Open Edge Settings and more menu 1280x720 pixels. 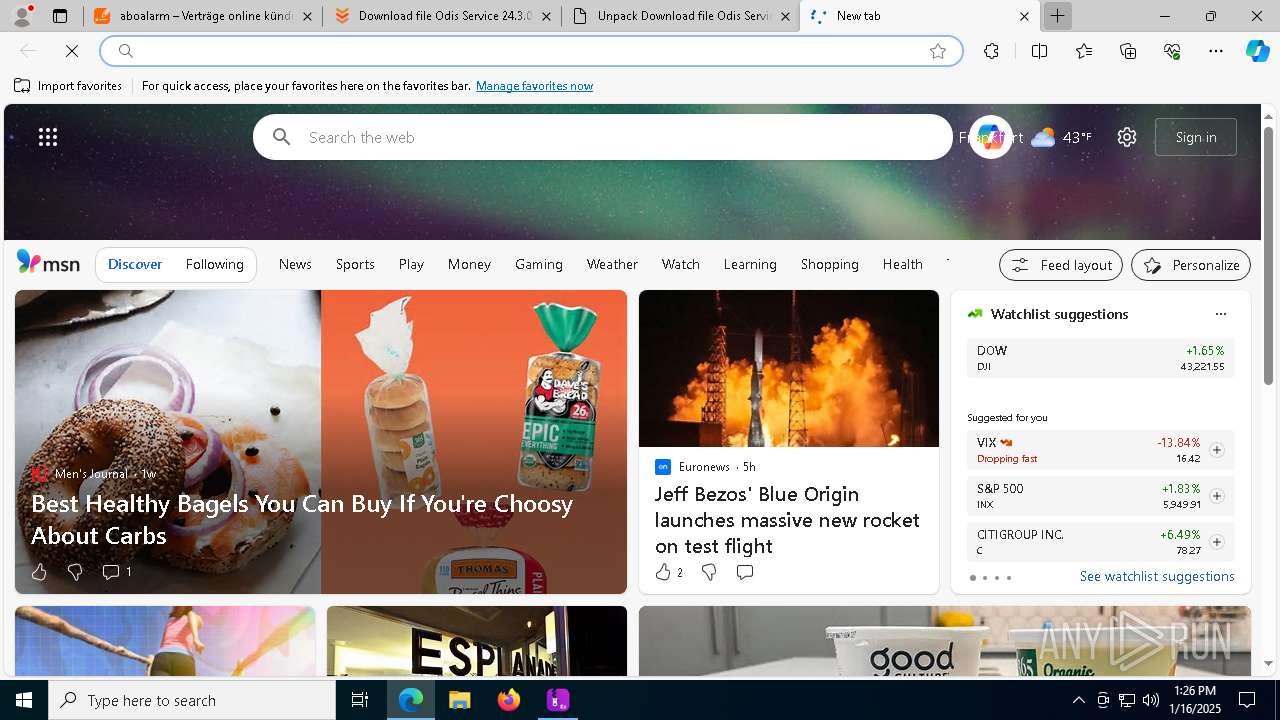coord(1216,51)
